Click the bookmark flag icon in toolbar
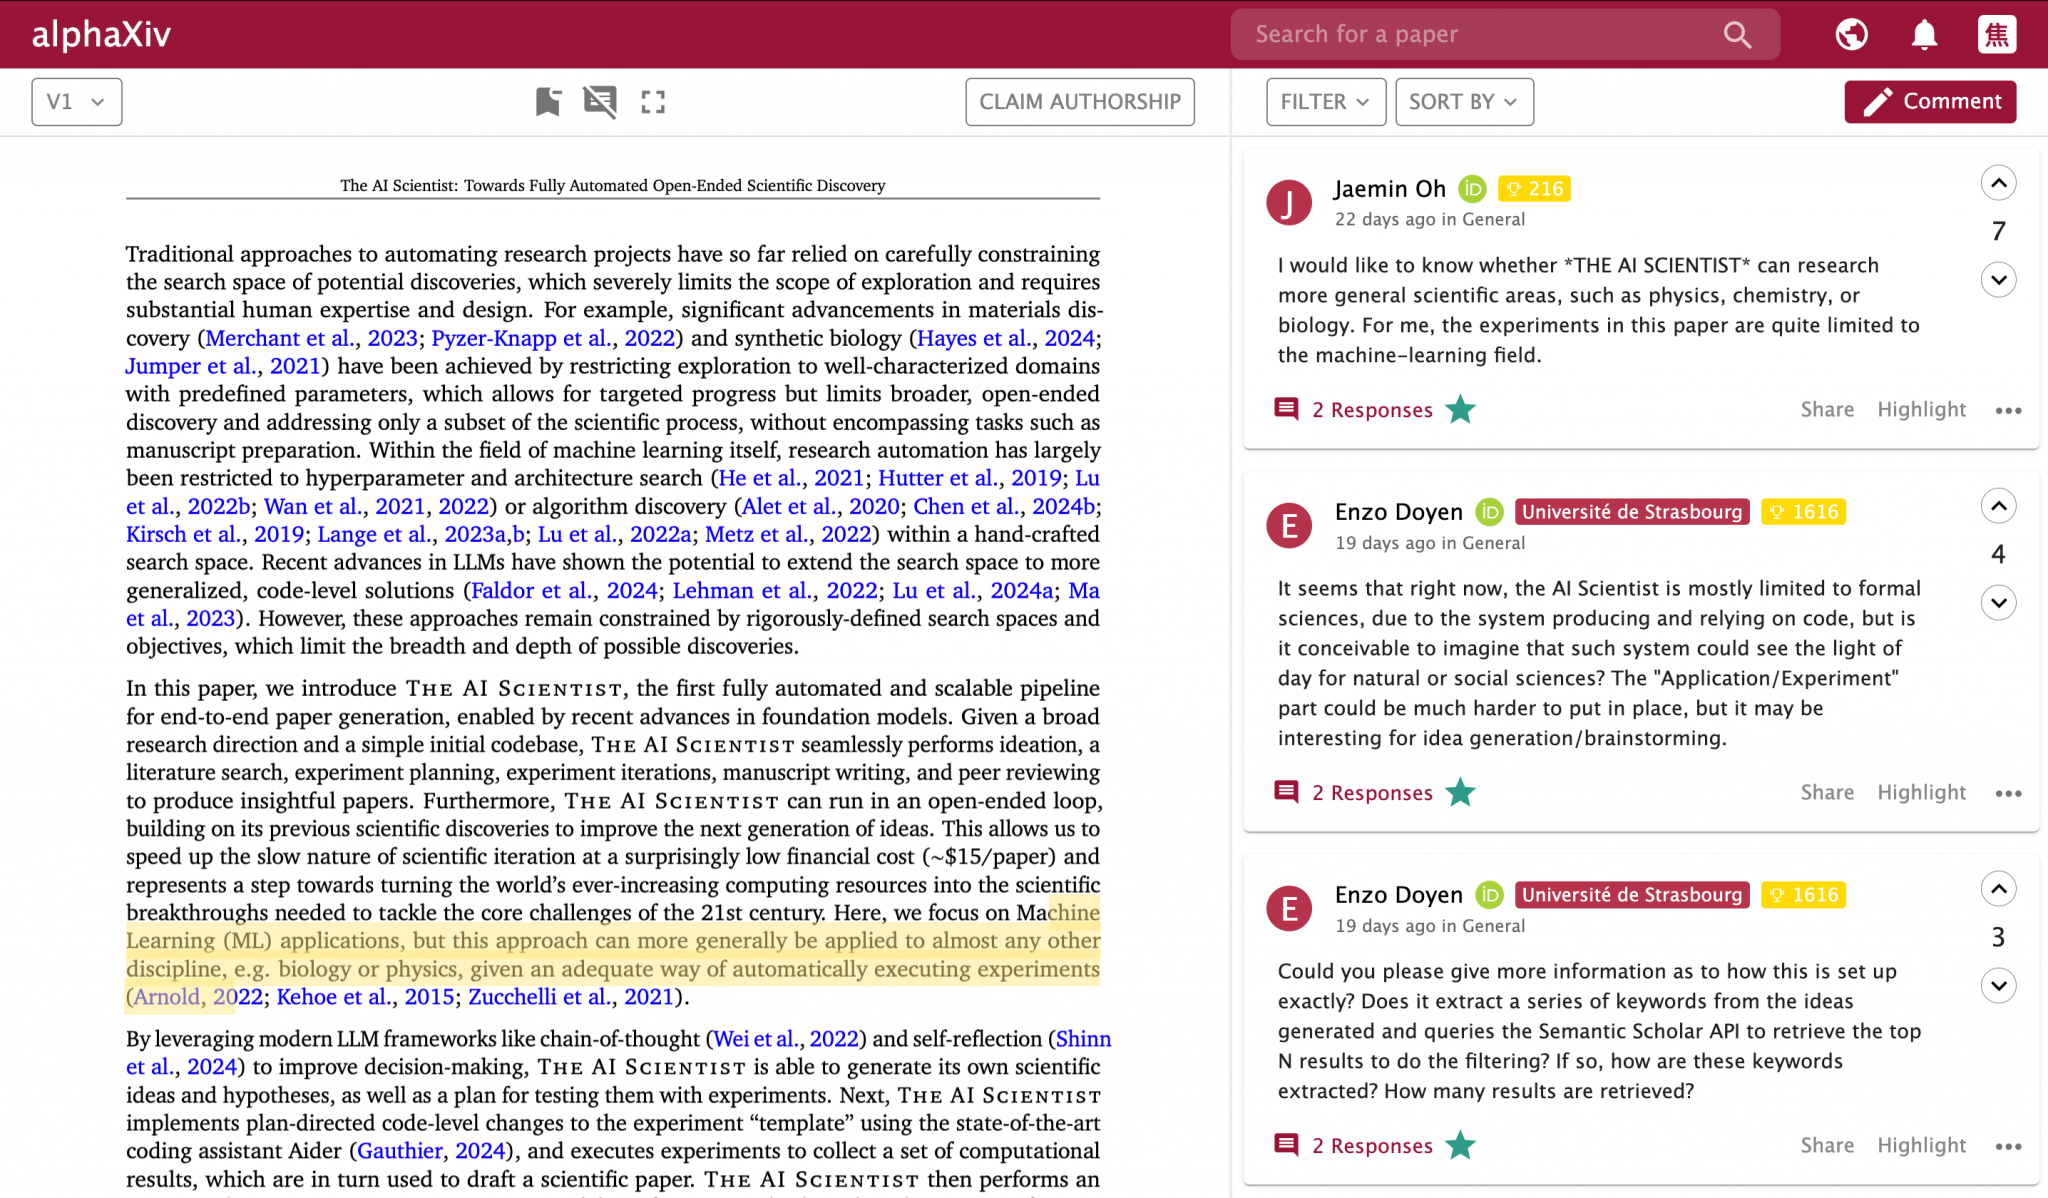The width and height of the screenshot is (2048, 1198). [547, 101]
